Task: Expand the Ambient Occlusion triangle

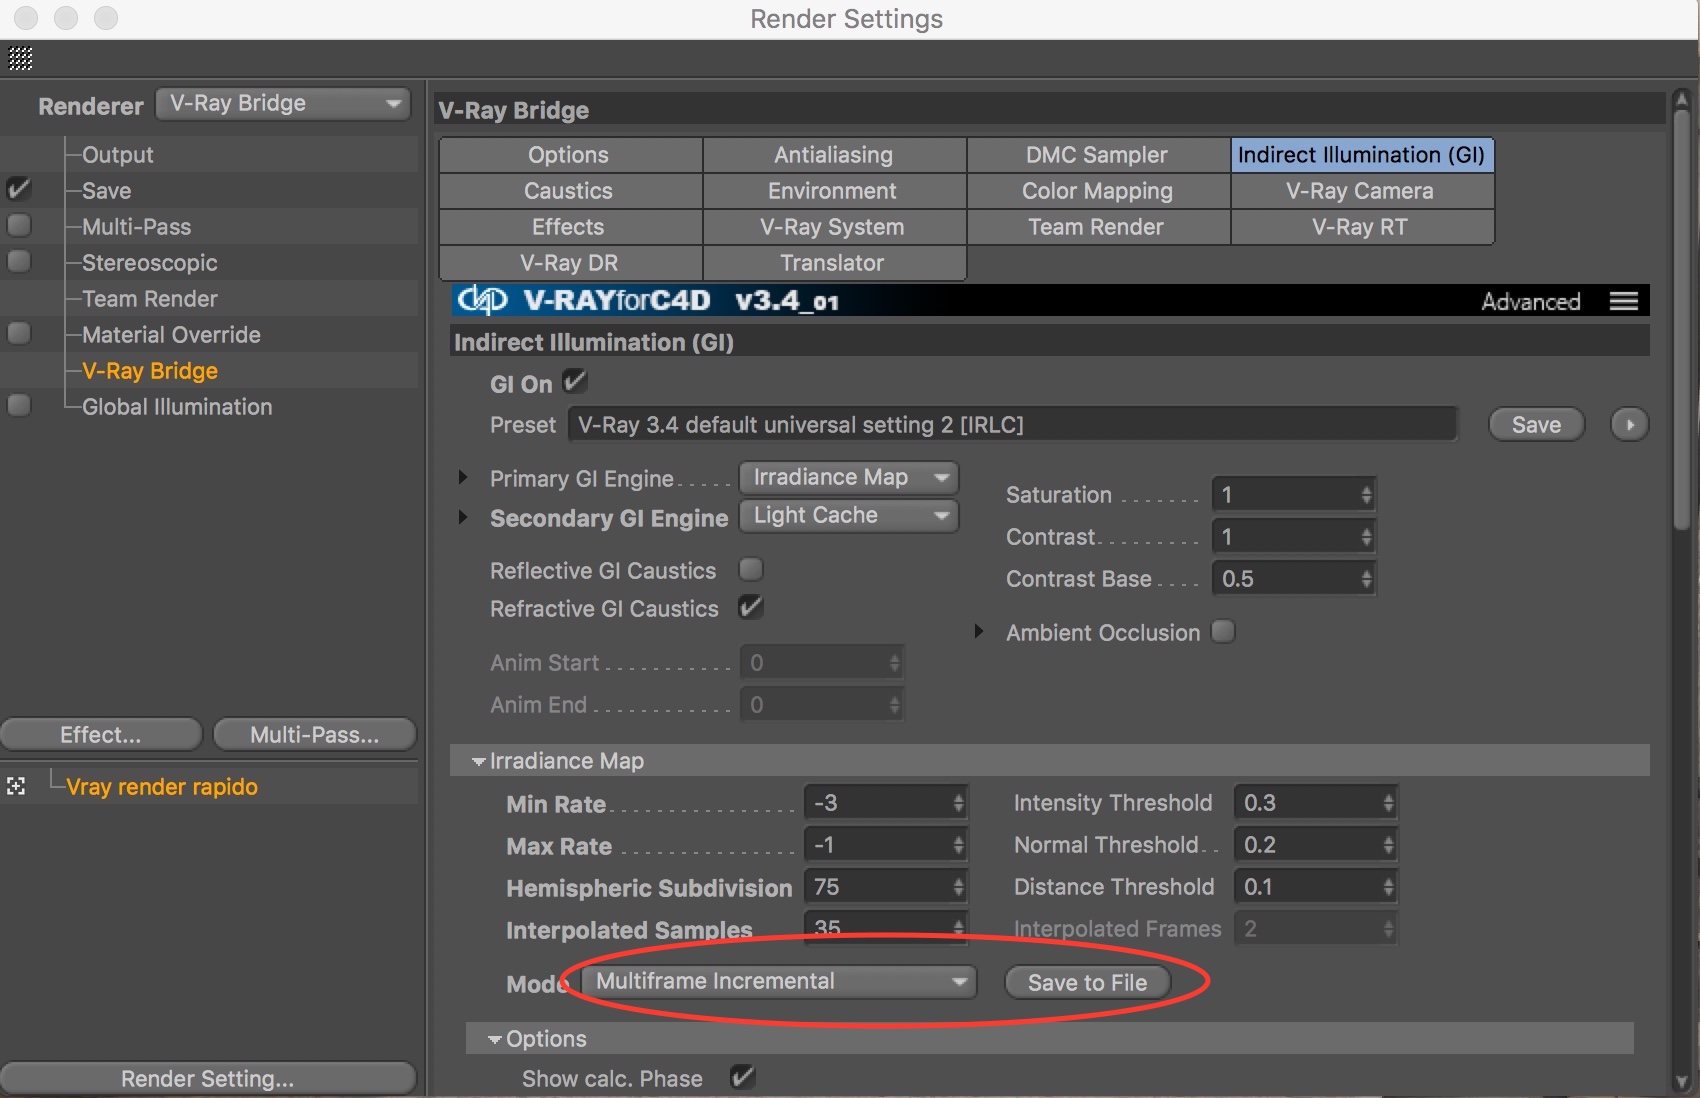Action: [979, 632]
